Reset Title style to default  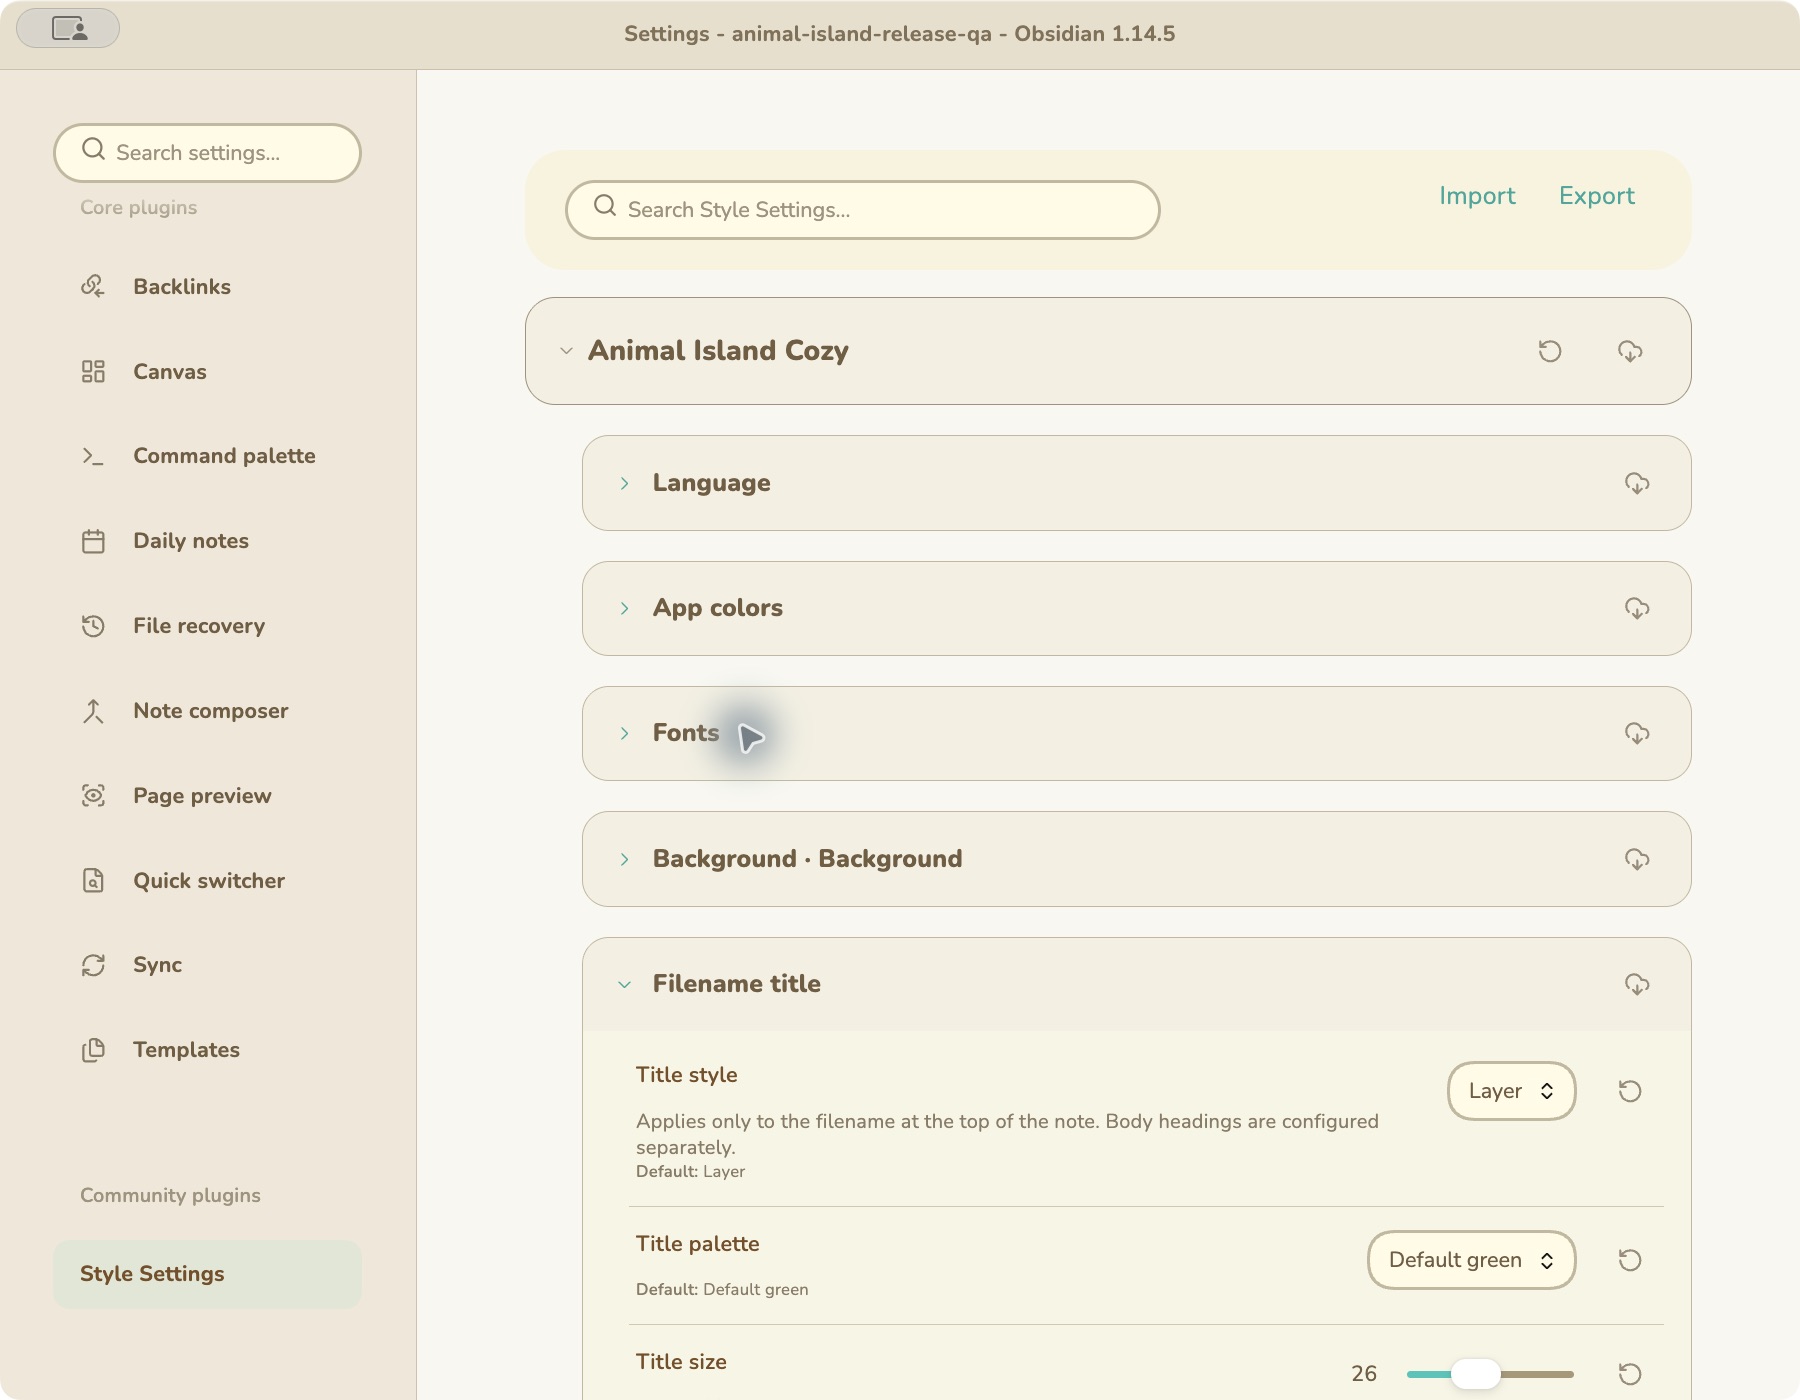[1630, 1091]
